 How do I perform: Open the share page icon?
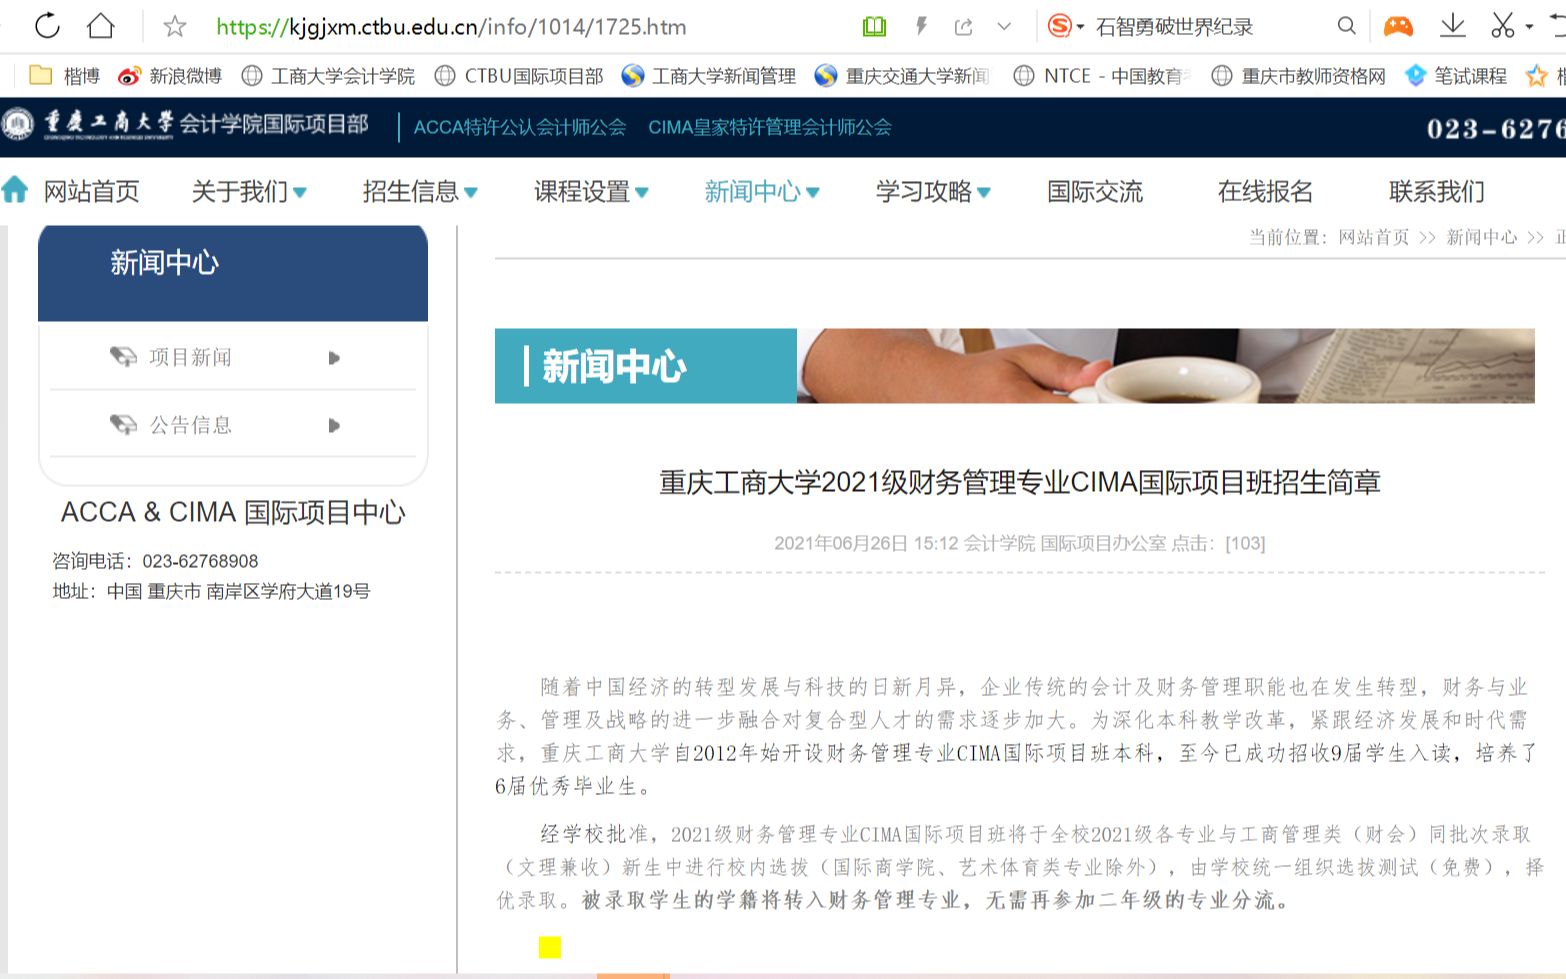point(964,25)
